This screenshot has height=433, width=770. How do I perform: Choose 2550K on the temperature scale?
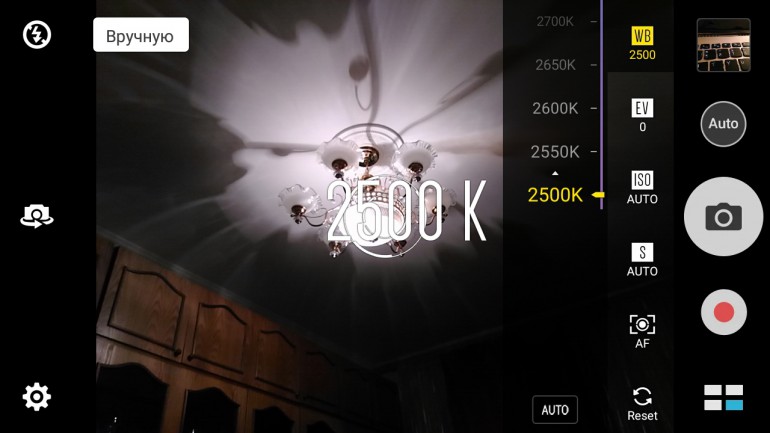(x=555, y=152)
